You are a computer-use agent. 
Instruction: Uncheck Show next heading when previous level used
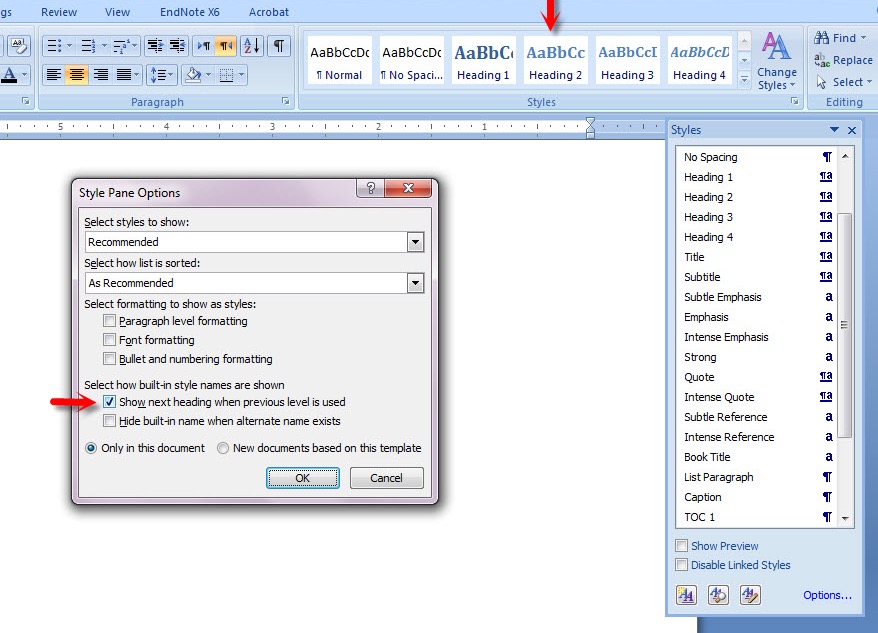110,402
